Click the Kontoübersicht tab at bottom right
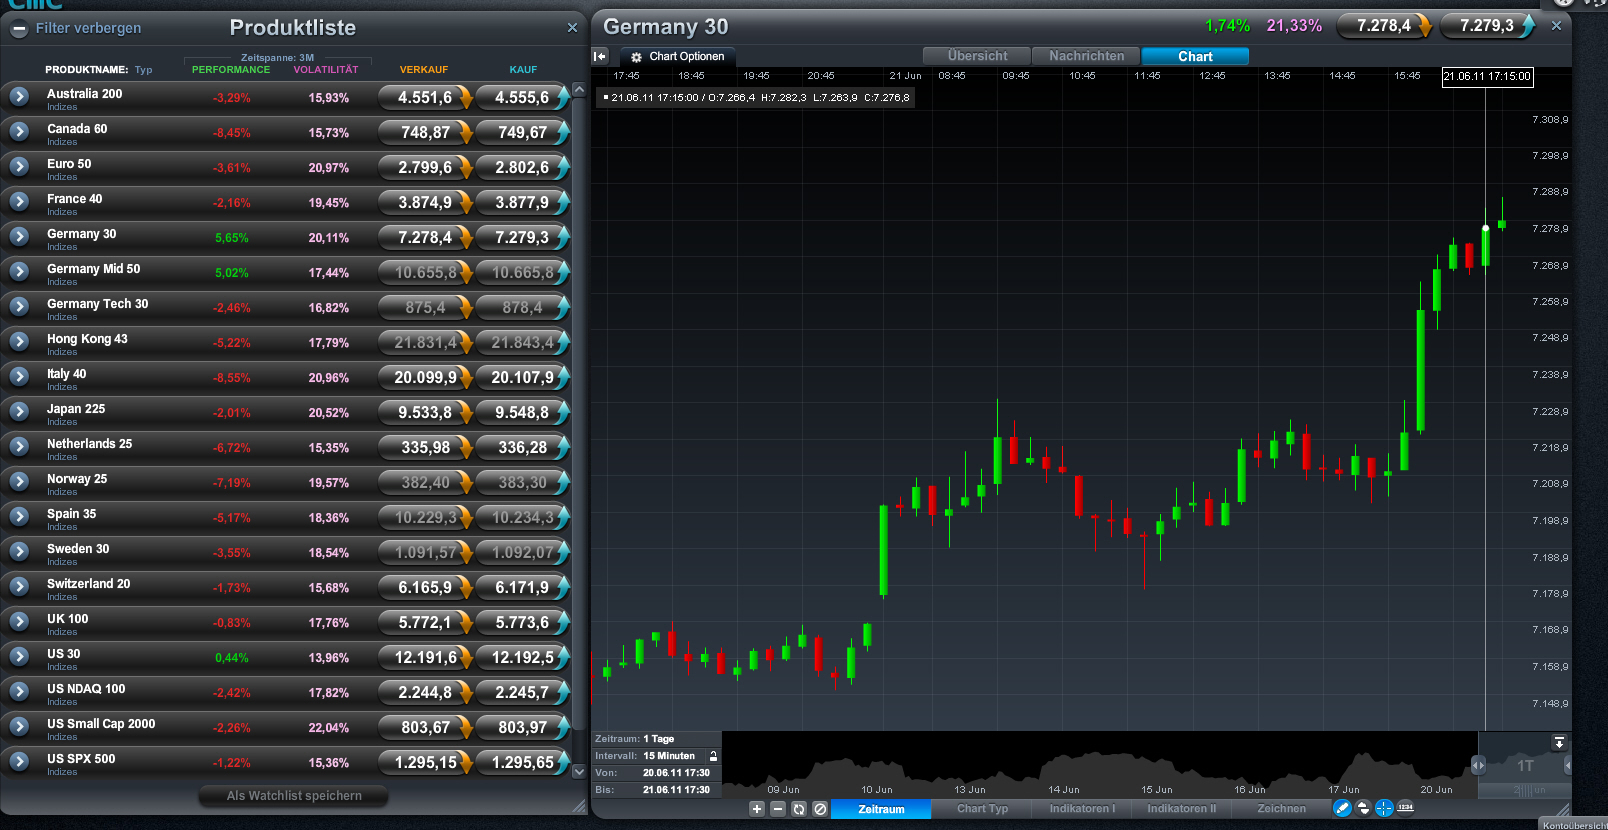The width and height of the screenshot is (1608, 830). pyautogui.click(x=1574, y=825)
